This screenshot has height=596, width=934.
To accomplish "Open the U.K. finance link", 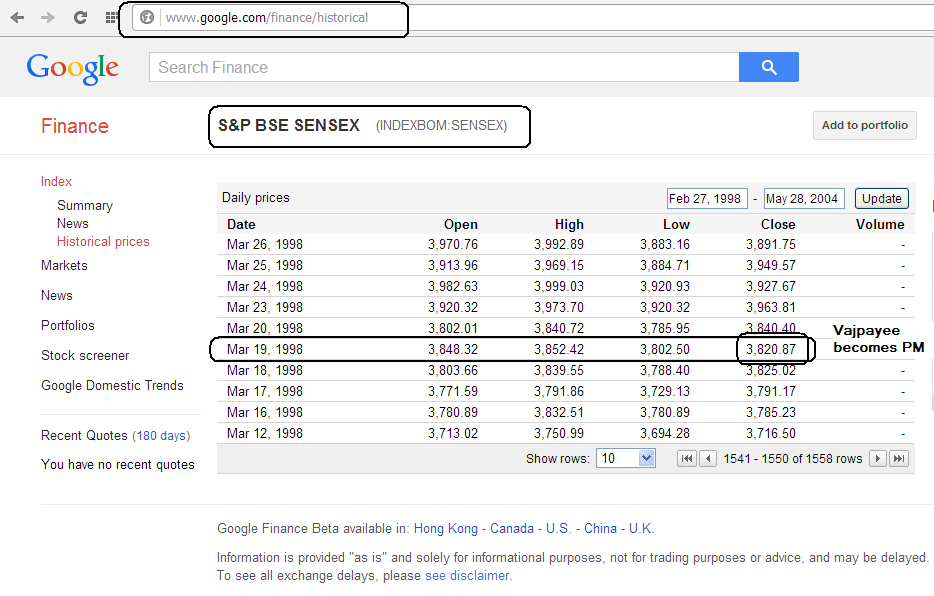I will point(641,529).
